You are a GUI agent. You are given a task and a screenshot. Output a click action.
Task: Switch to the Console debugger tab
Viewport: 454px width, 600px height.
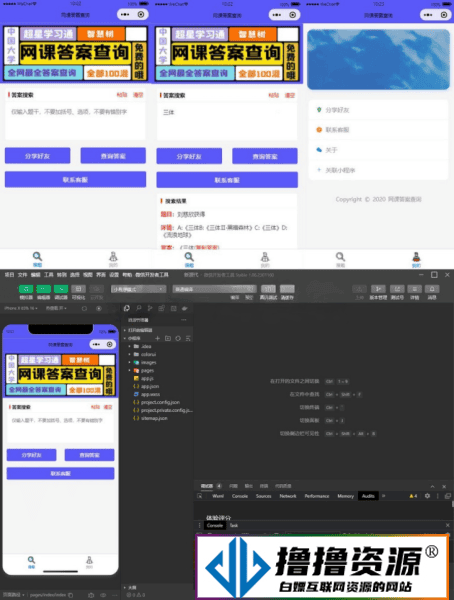[x=240, y=496]
